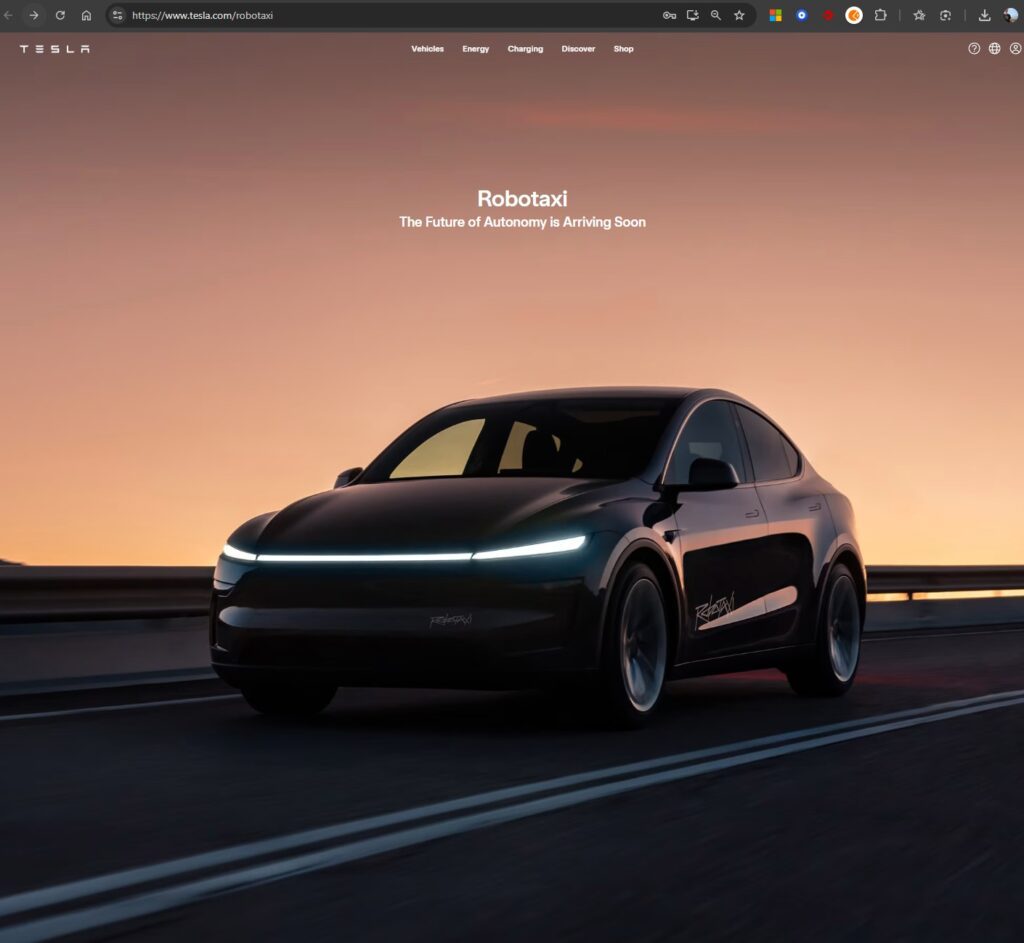This screenshot has width=1024, height=943.
Task: Open the orange circle extension icon
Action: [854, 15]
